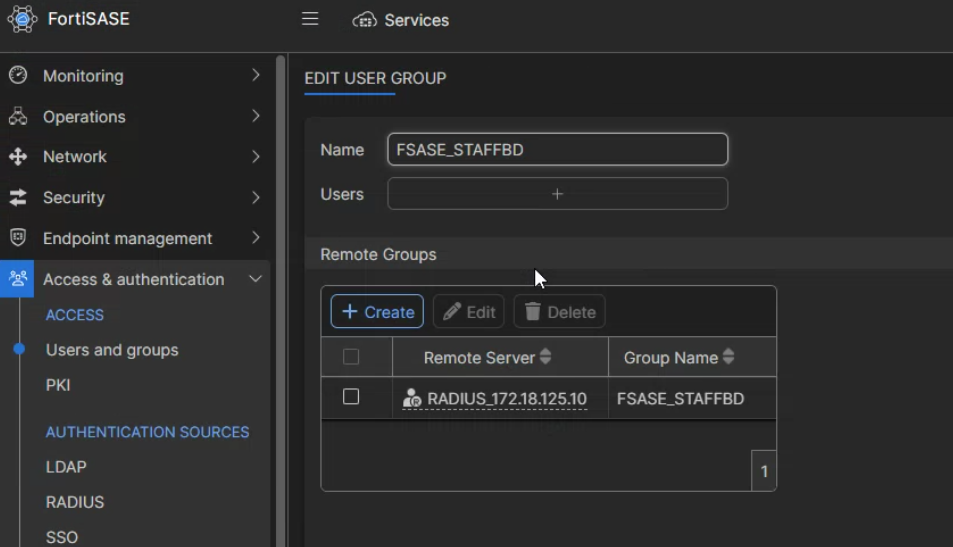The width and height of the screenshot is (953, 547).
Task: Open the RADIUS authentication source
Action: point(75,502)
